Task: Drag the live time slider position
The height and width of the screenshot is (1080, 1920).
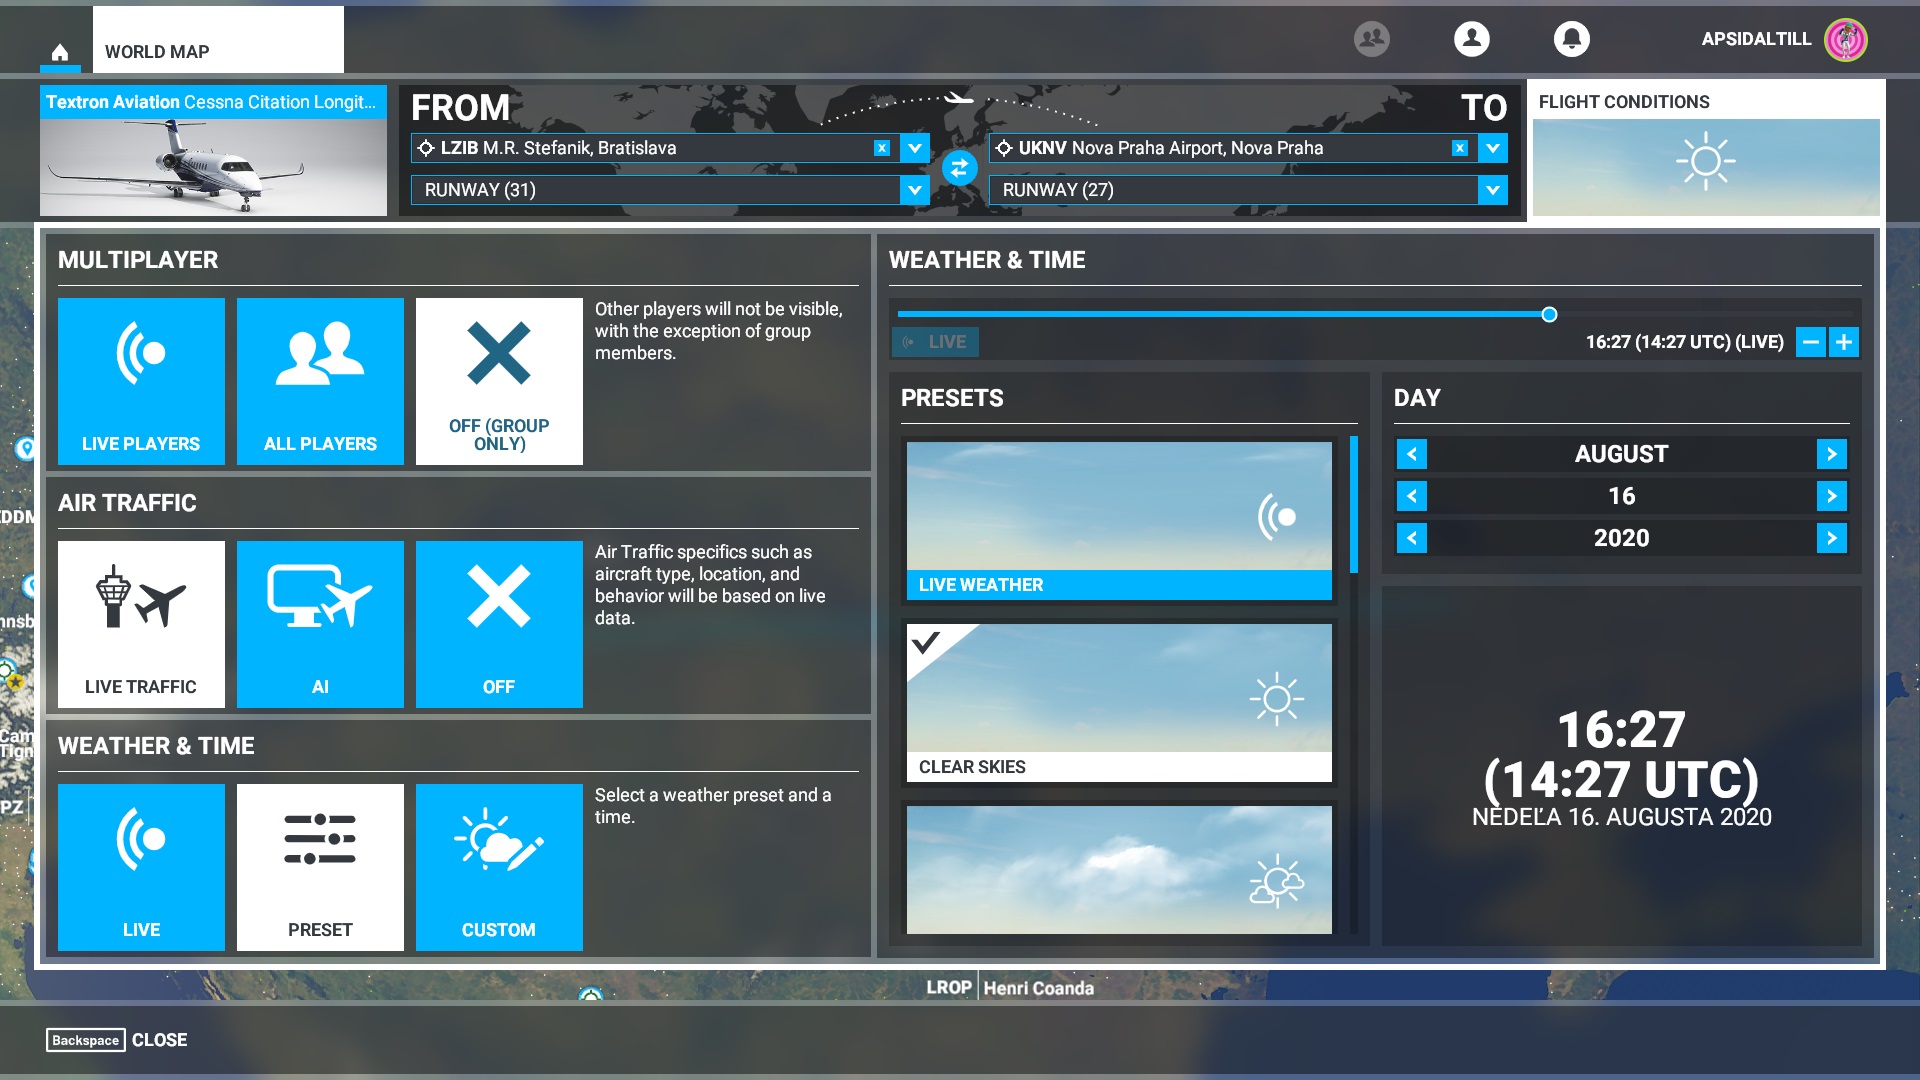Action: click(1547, 314)
